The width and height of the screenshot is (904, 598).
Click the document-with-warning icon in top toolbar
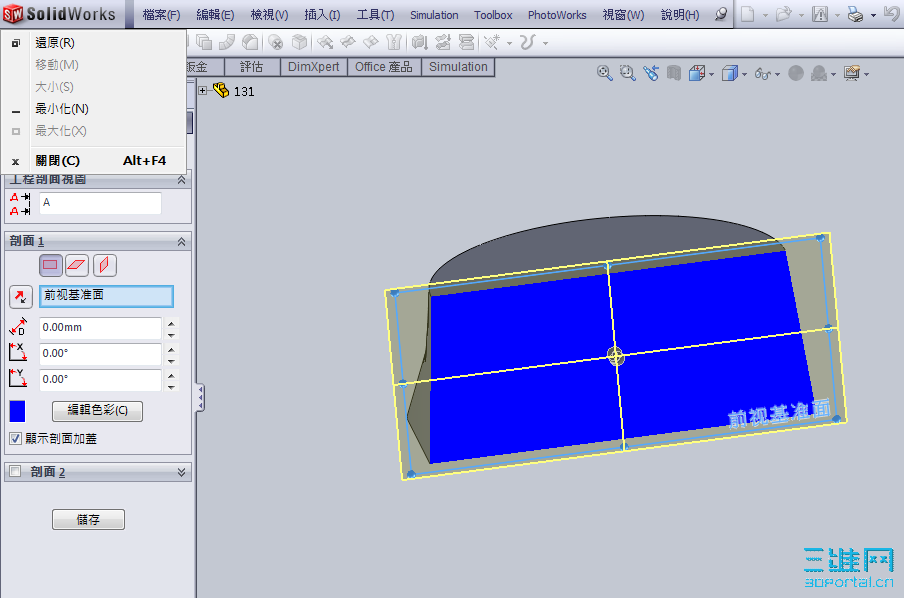[819, 14]
